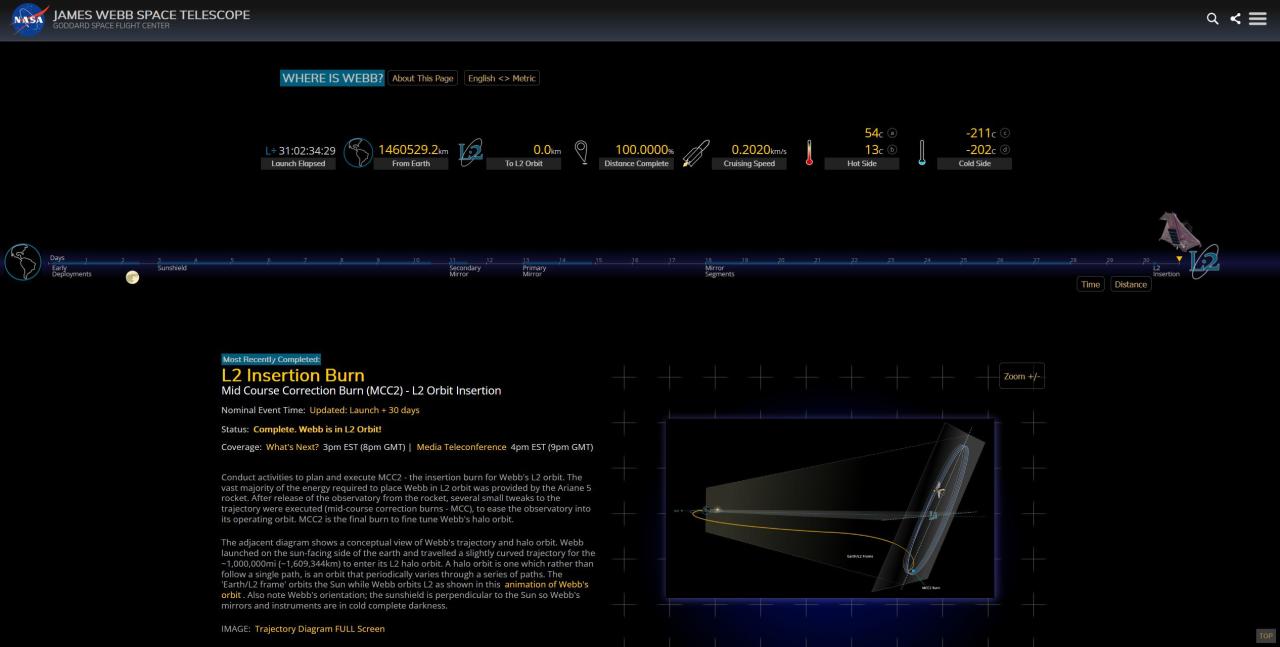Click the Cold Side label

pos(975,164)
